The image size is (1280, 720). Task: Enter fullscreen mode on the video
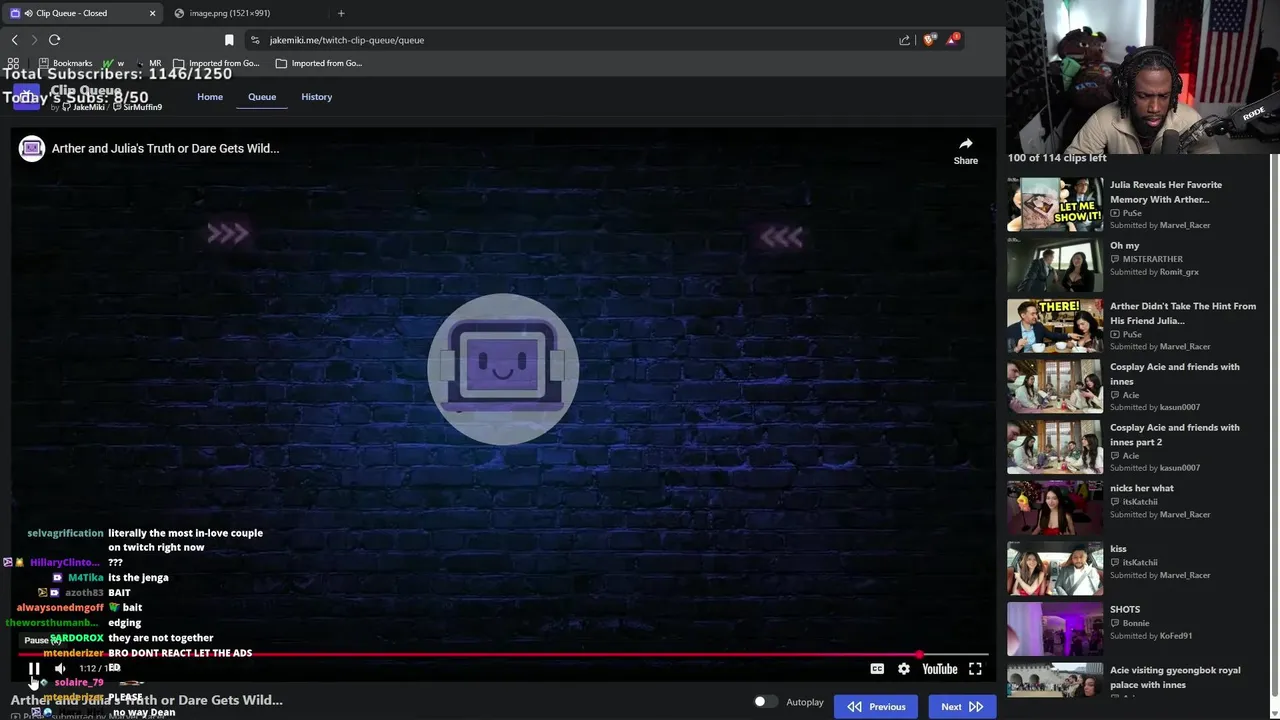point(975,669)
